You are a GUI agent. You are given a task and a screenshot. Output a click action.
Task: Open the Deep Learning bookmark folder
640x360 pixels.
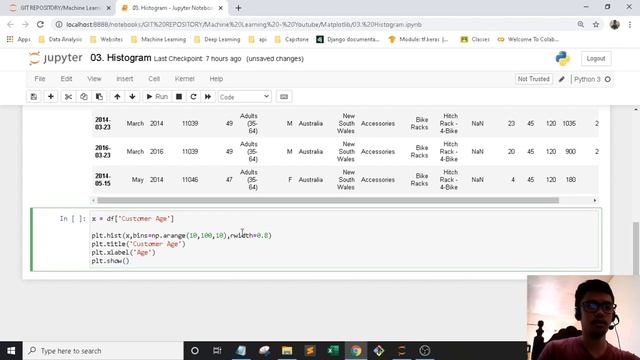(217, 39)
